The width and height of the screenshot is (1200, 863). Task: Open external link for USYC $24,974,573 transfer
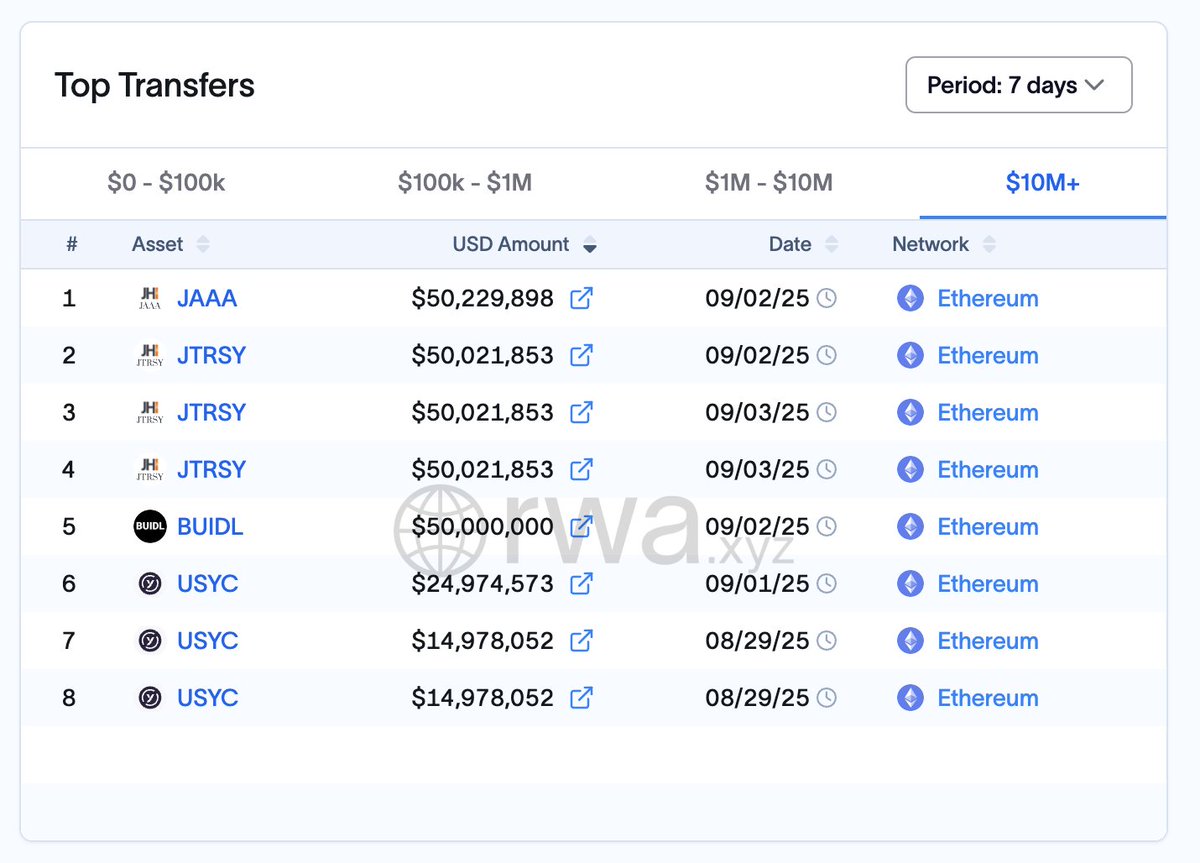point(581,583)
